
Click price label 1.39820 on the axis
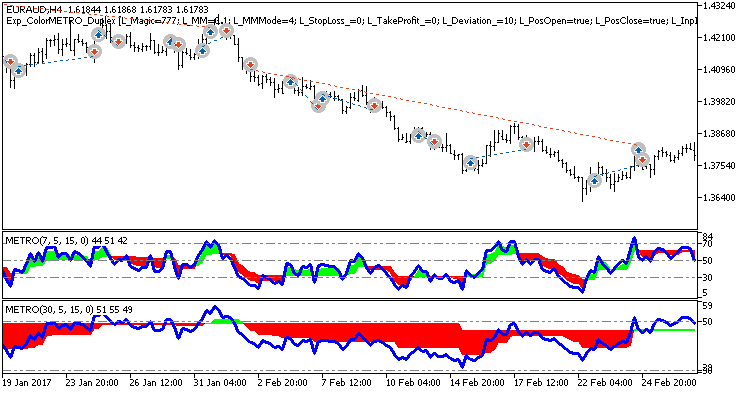[719, 102]
